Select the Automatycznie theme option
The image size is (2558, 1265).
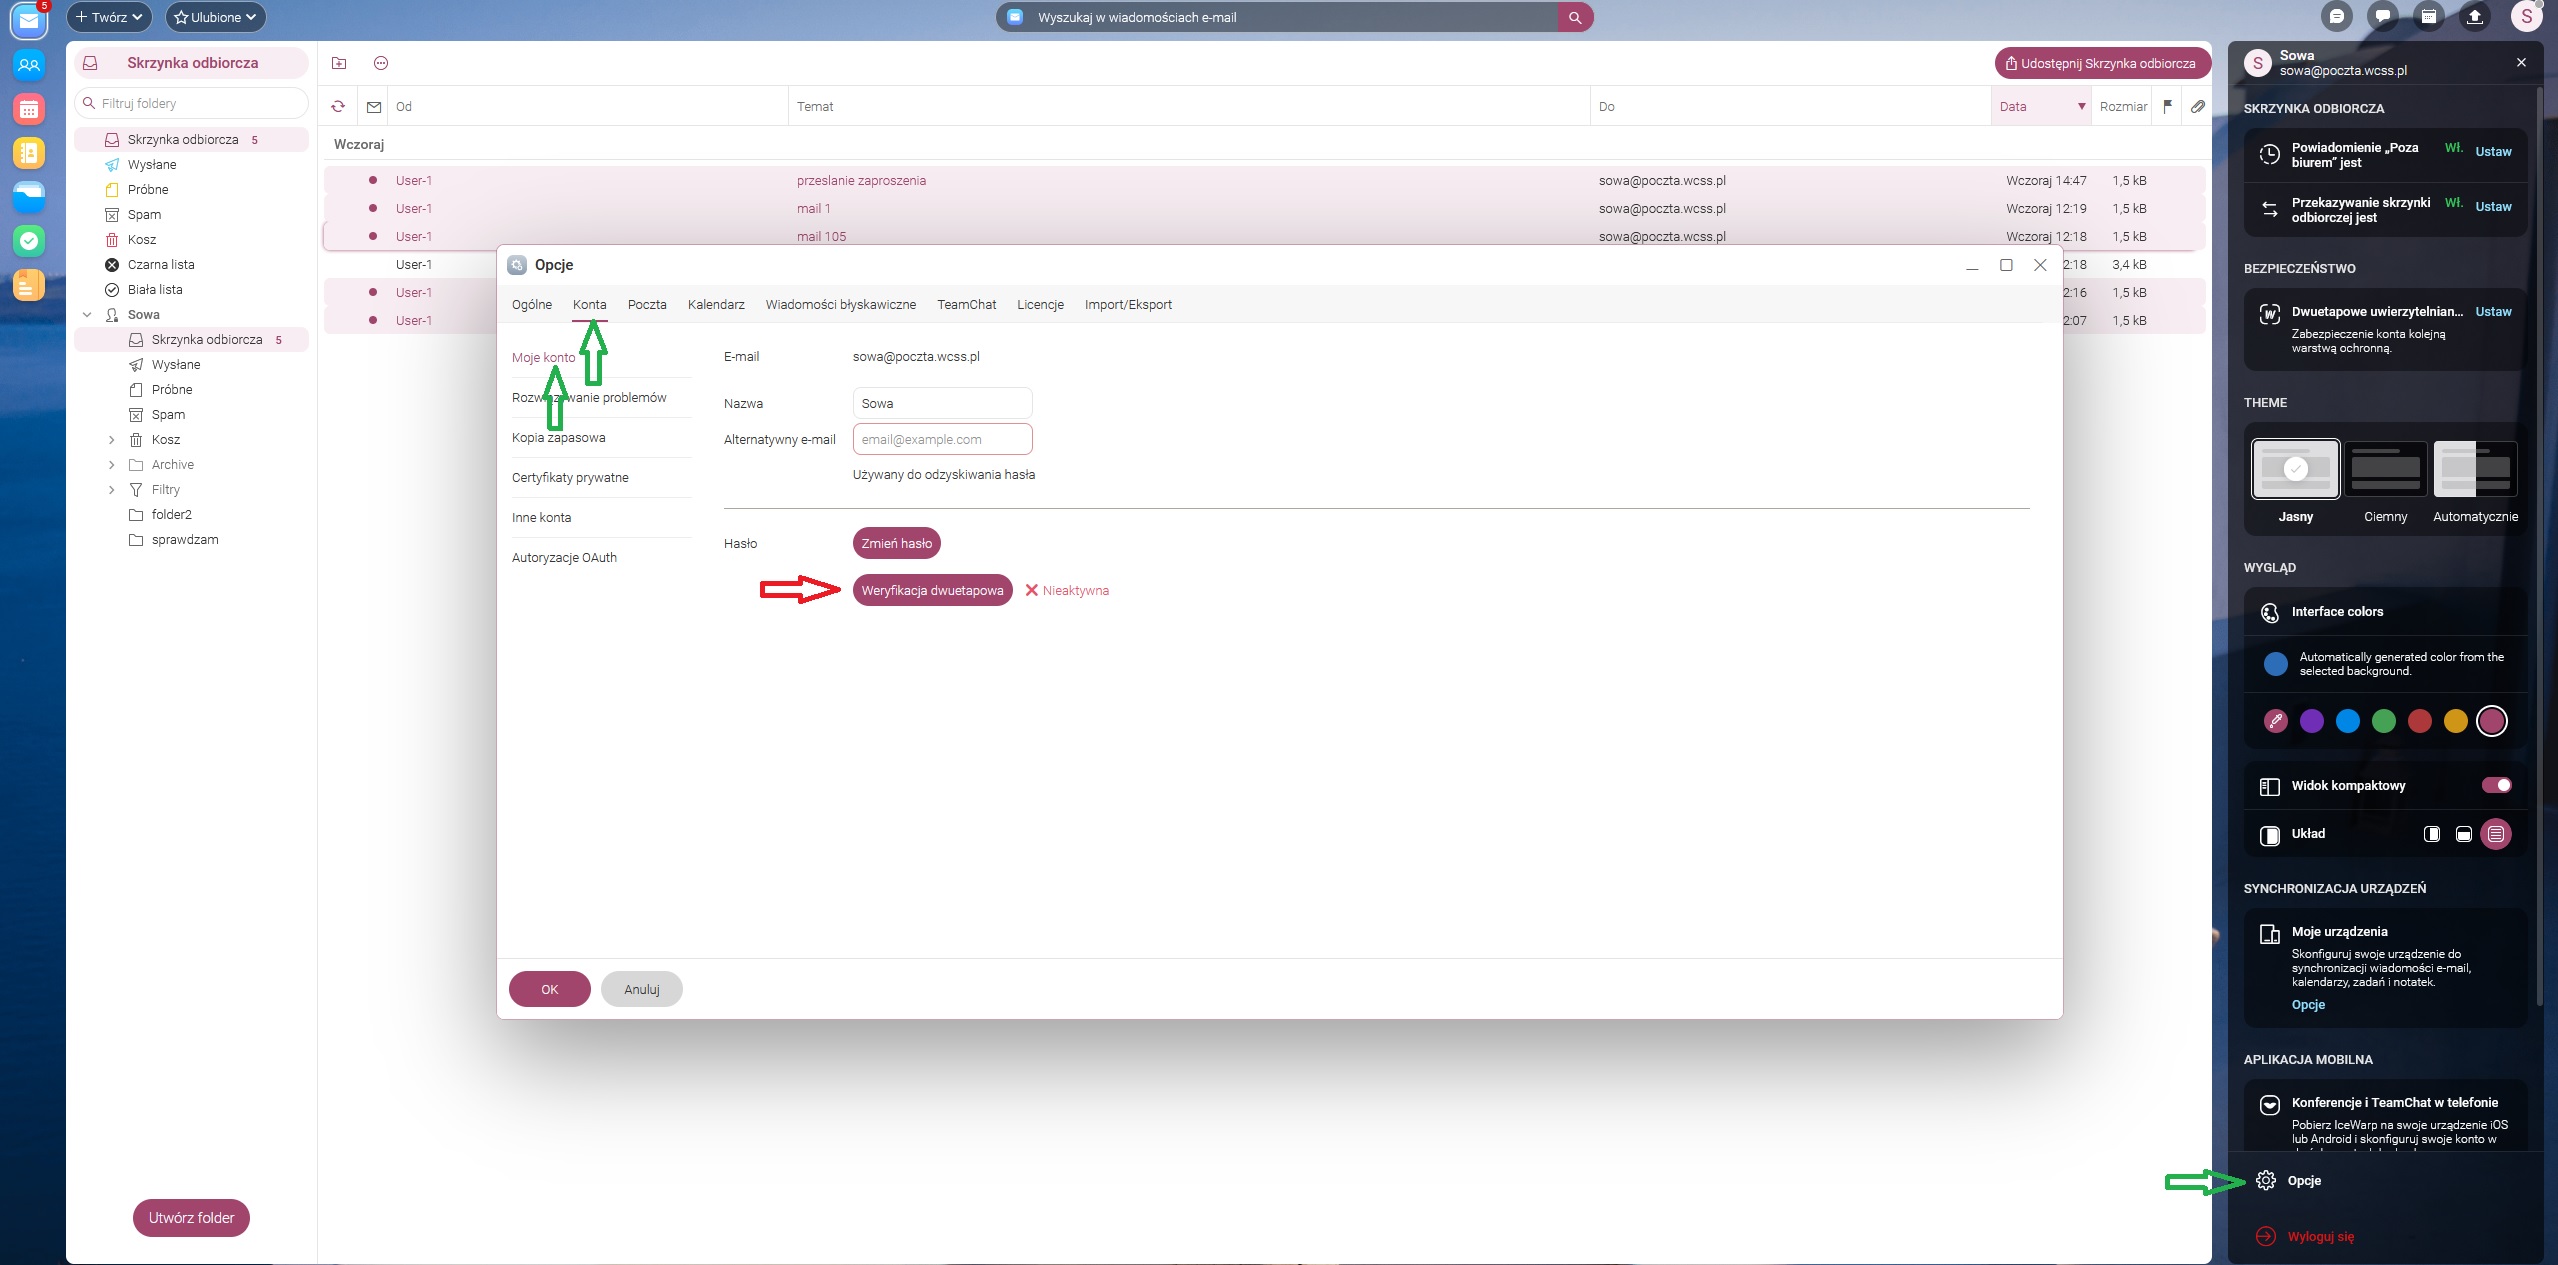pyautogui.click(x=2475, y=470)
